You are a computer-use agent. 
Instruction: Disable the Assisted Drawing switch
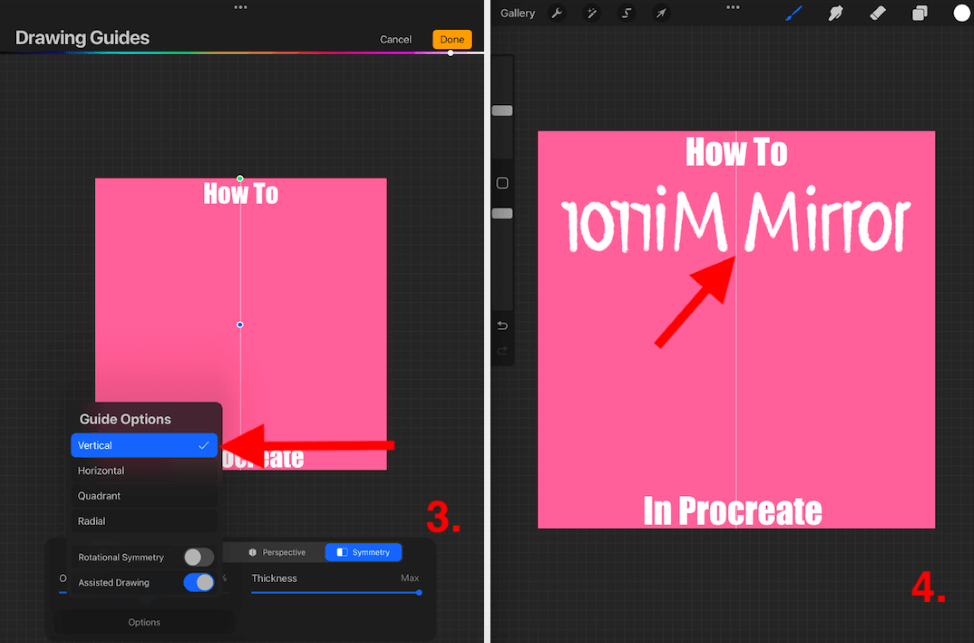199,583
